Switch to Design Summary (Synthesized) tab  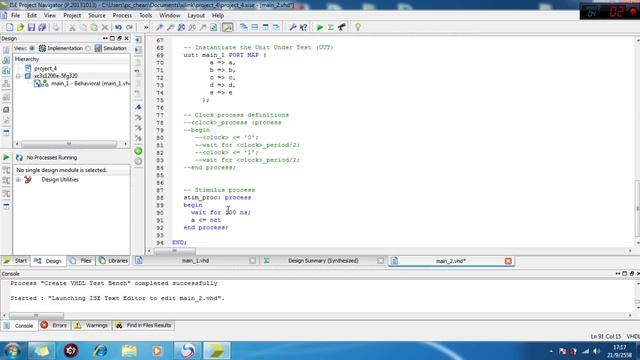[x=323, y=260]
